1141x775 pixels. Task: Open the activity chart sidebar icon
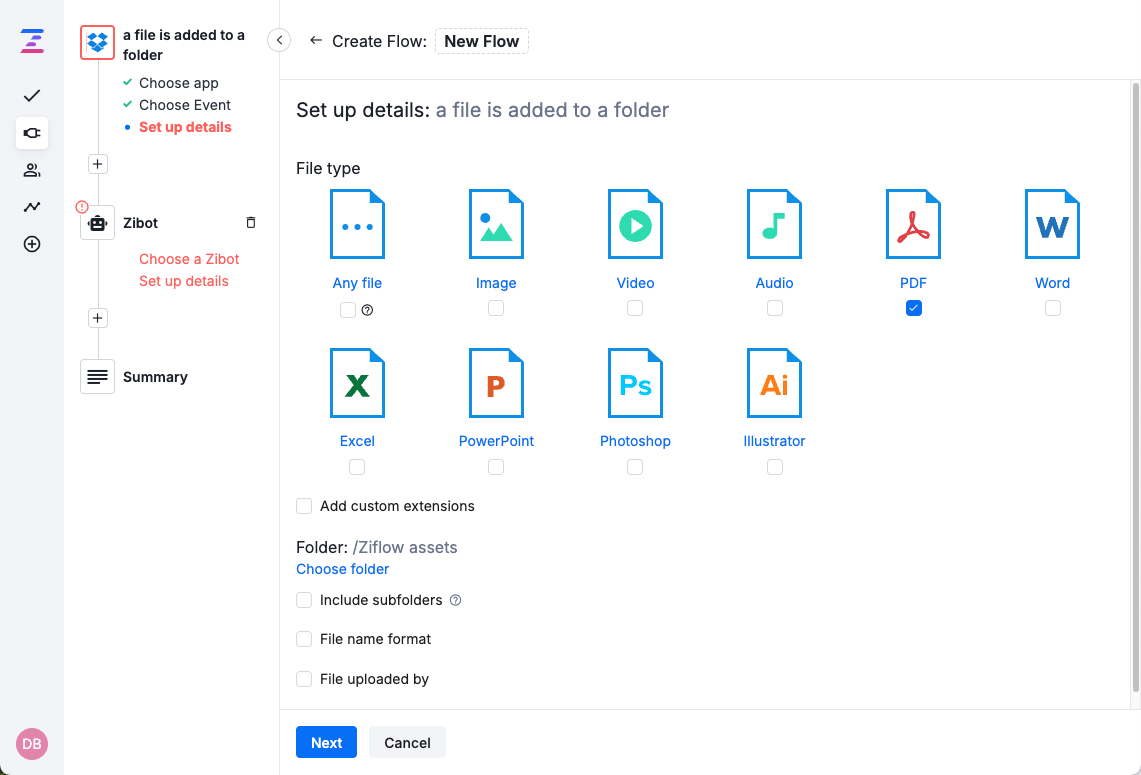[31, 207]
